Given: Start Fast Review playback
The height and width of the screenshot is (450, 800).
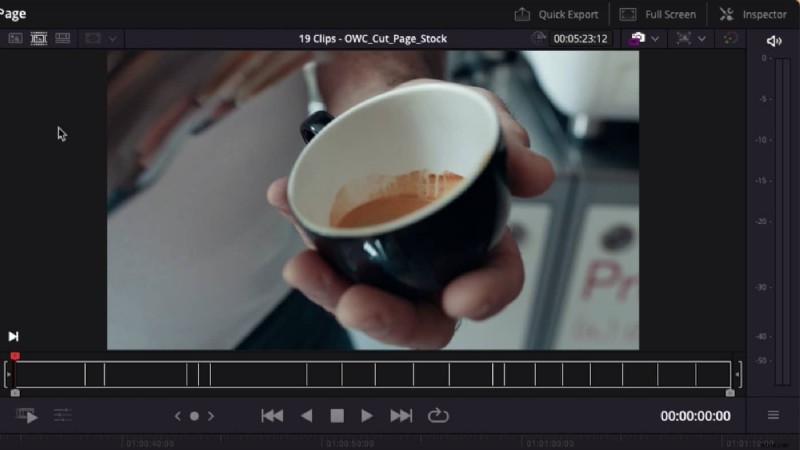Looking at the screenshot, I should [27, 416].
